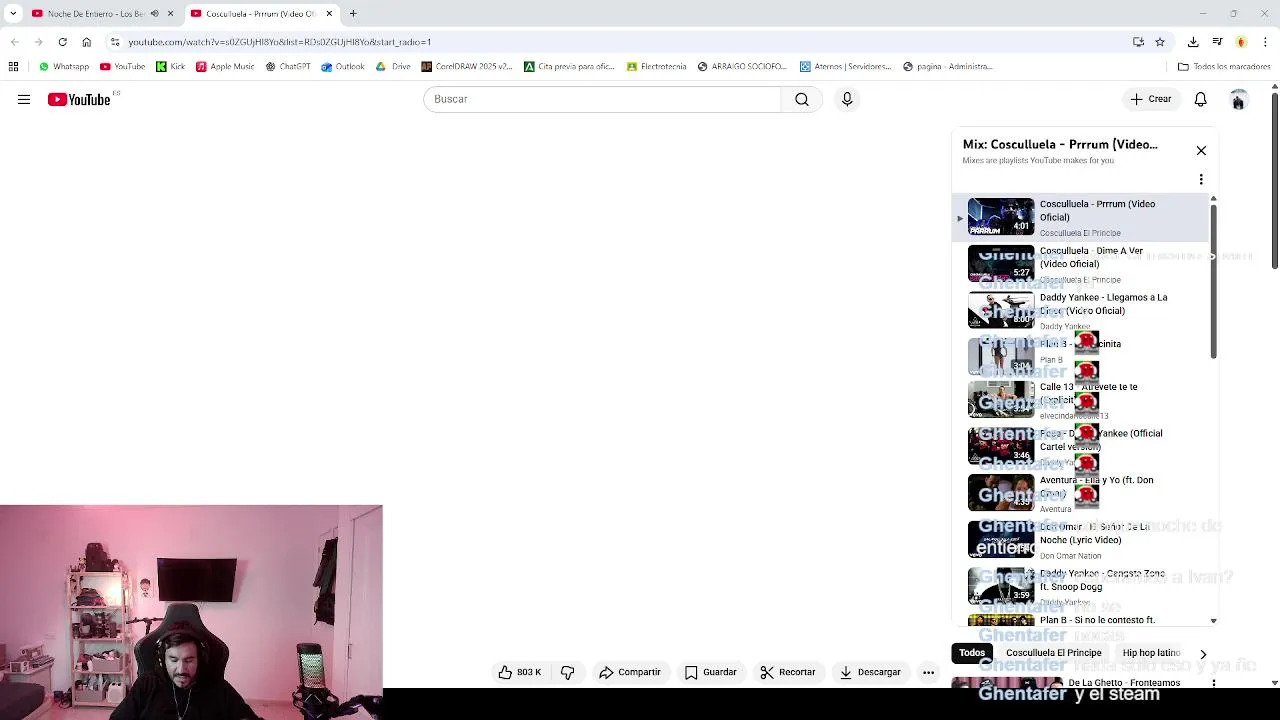This screenshot has height=720, width=1280.
Task: Play Daddy Yankee - Llegamos a La Disco item
Action: (1080, 310)
